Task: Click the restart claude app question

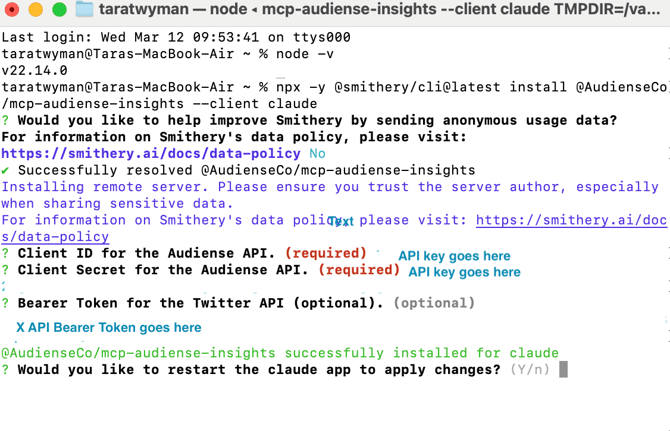Action: coord(259,370)
